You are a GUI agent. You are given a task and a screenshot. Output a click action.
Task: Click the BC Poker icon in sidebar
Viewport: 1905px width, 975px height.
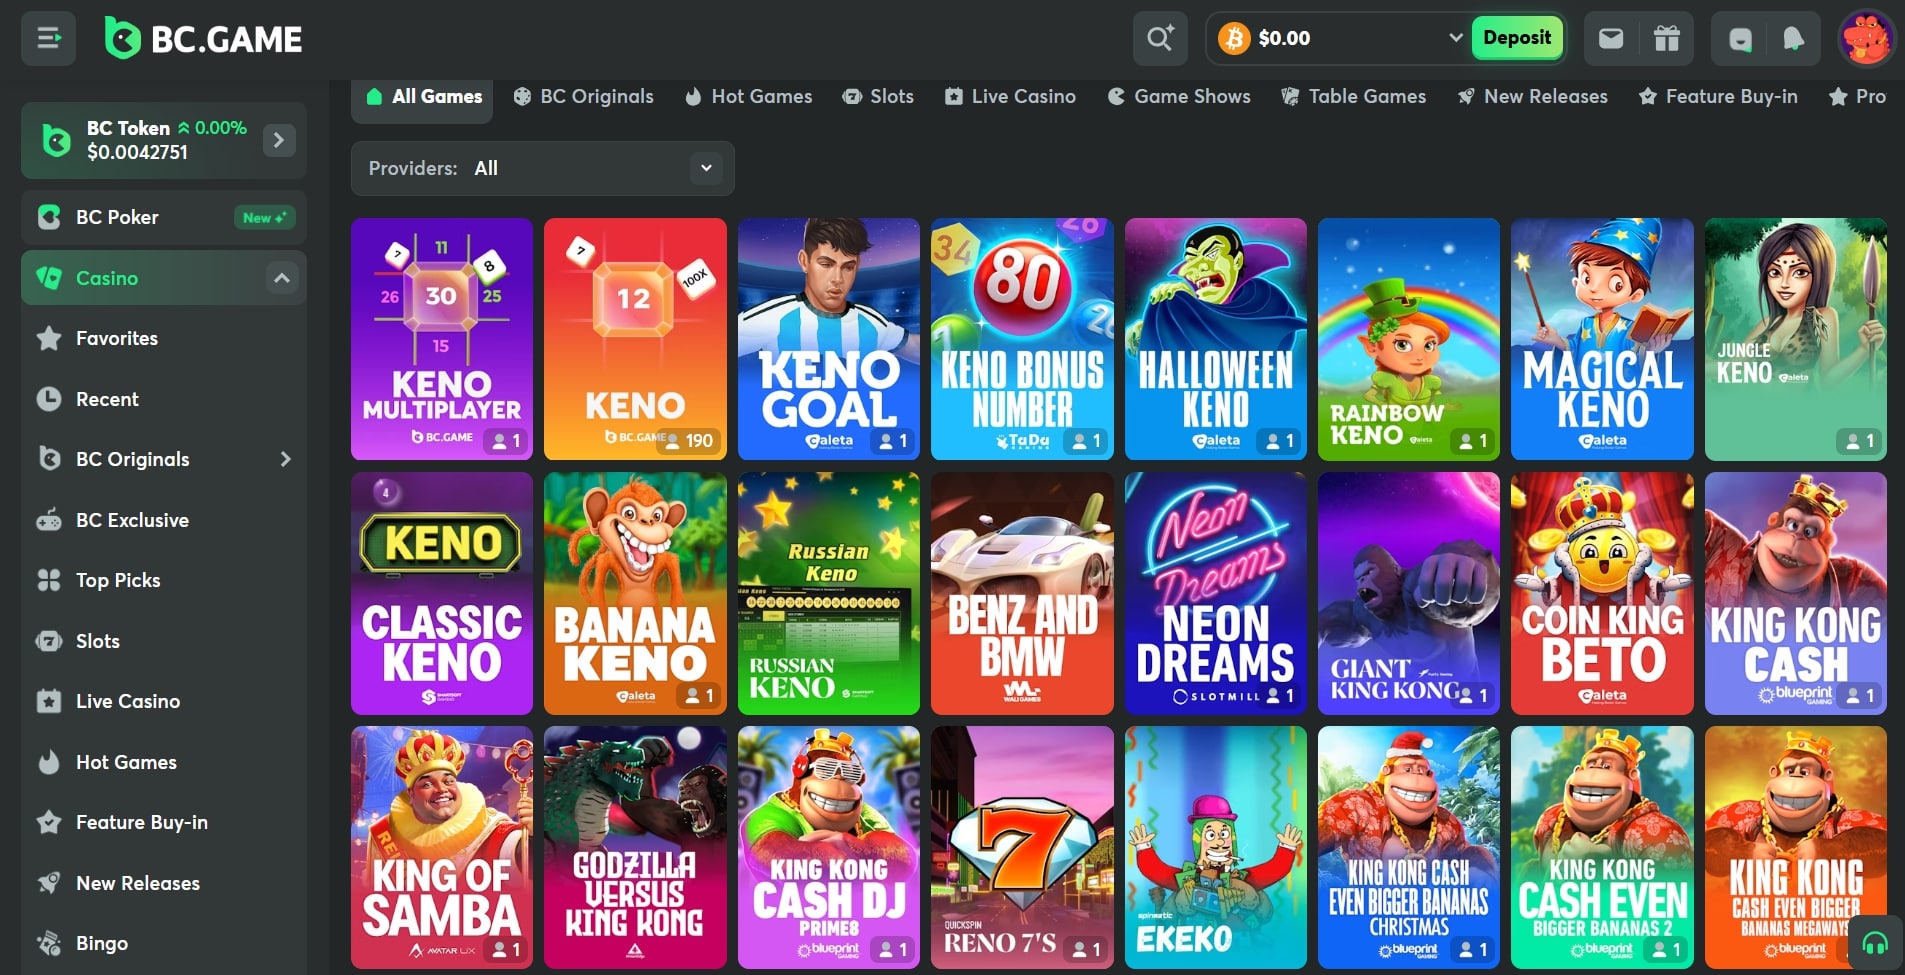[x=49, y=217]
